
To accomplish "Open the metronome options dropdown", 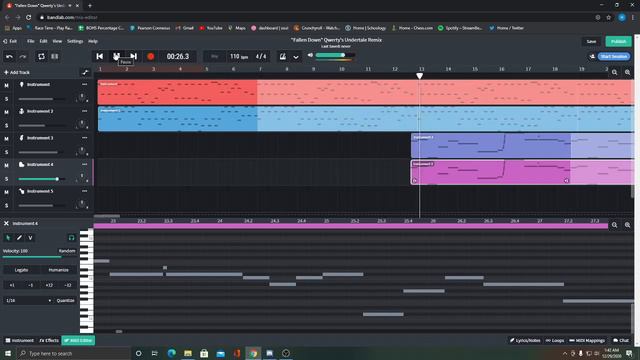I will tap(296, 57).
